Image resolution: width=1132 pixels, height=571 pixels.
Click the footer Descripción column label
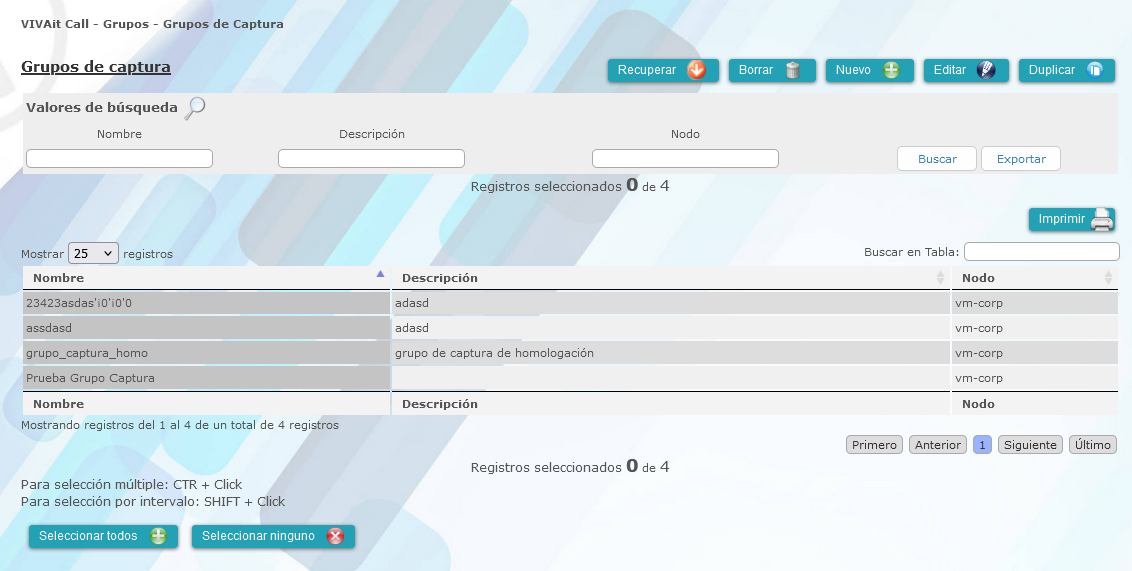click(x=440, y=404)
